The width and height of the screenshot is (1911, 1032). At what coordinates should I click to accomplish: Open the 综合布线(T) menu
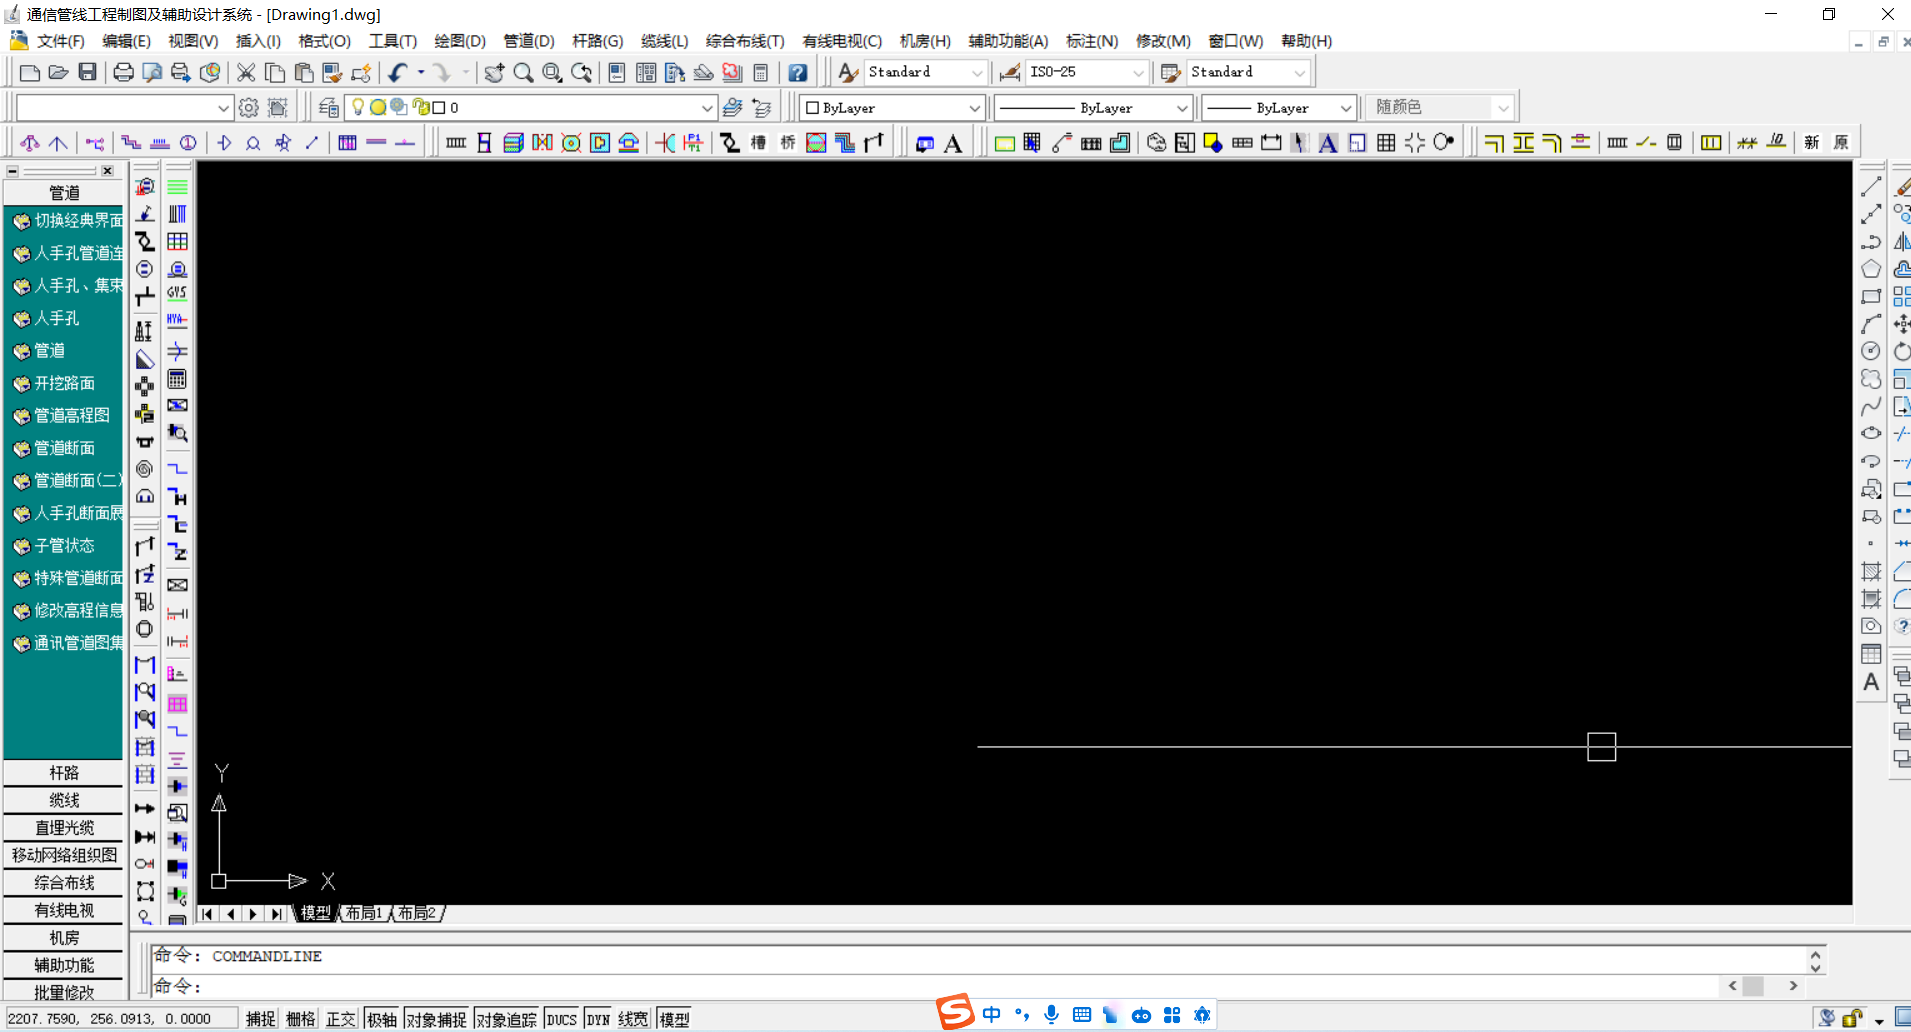point(745,41)
